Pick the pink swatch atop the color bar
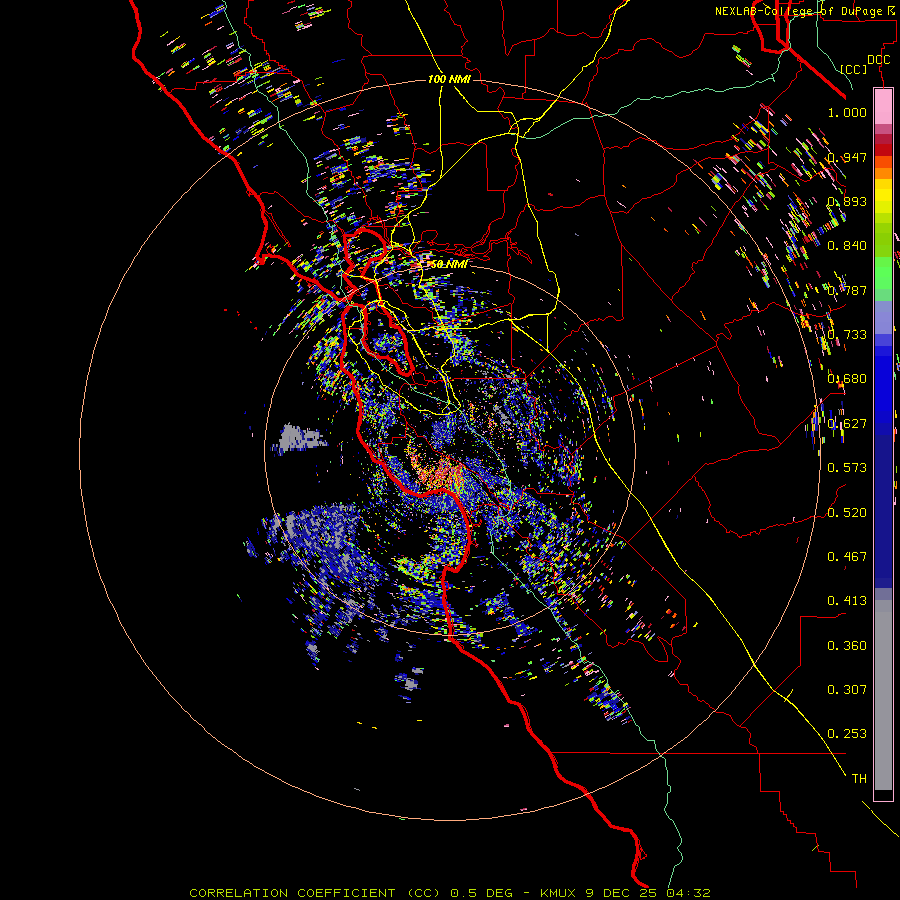Viewport: 900px width, 900px height. [x=883, y=107]
